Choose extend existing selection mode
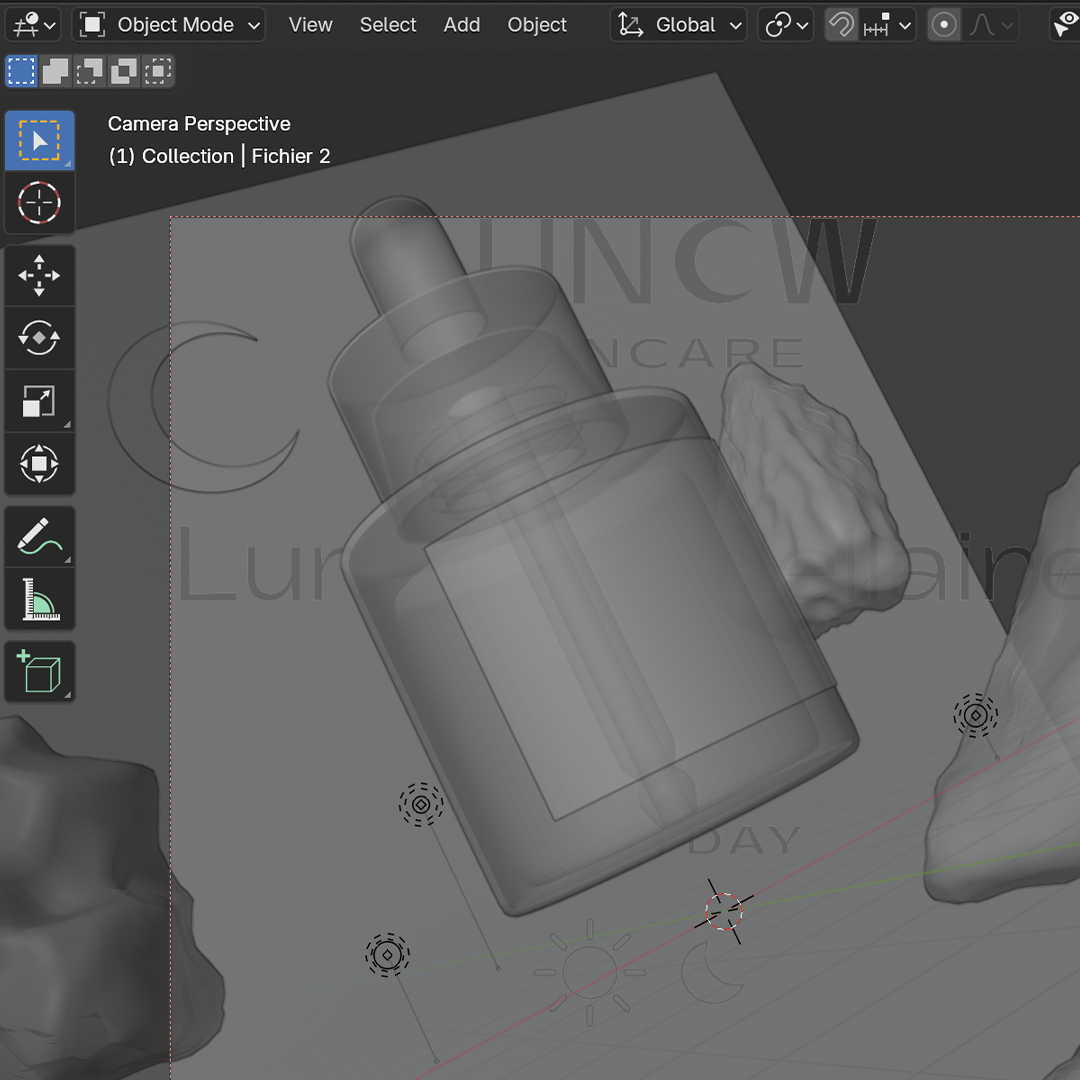Viewport: 1080px width, 1080px height. tap(55, 71)
